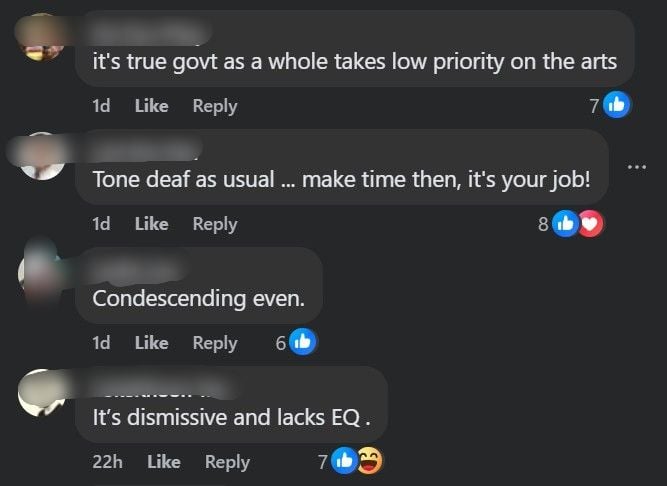Open the 22h timestamp of the last comment
Image resolution: width=667 pixels, height=486 pixels.
click(x=107, y=461)
